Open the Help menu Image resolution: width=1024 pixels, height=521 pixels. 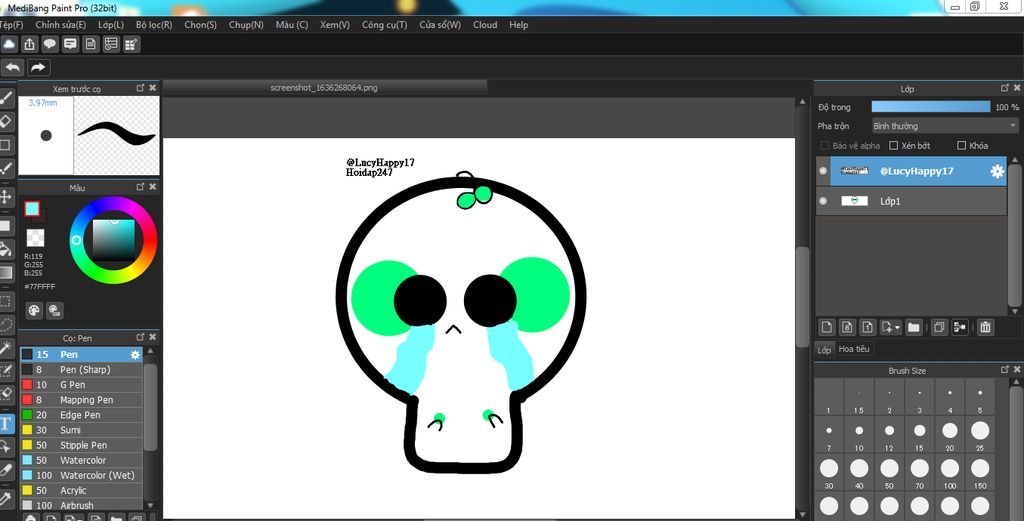519,25
